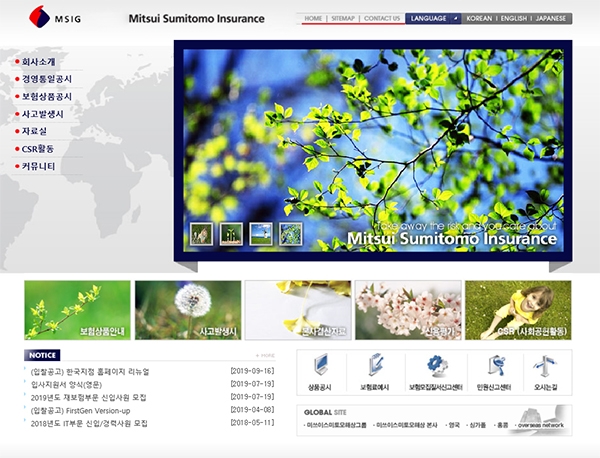
Task: Open 미쓰이스미토모해상그룹 global site link
Action: pos(336,425)
